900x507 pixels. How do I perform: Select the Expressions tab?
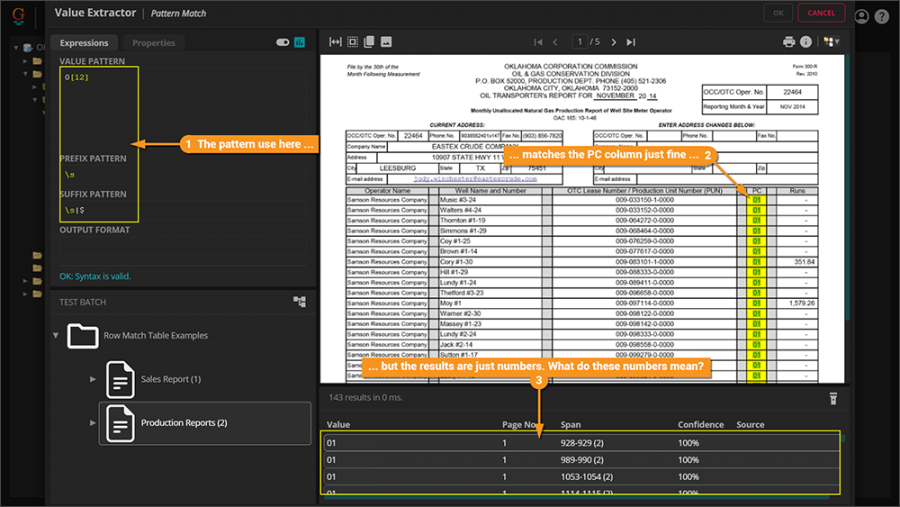[84, 43]
